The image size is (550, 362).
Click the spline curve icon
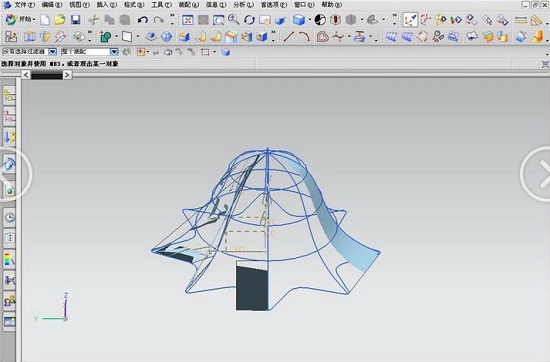tap(338, 36)
